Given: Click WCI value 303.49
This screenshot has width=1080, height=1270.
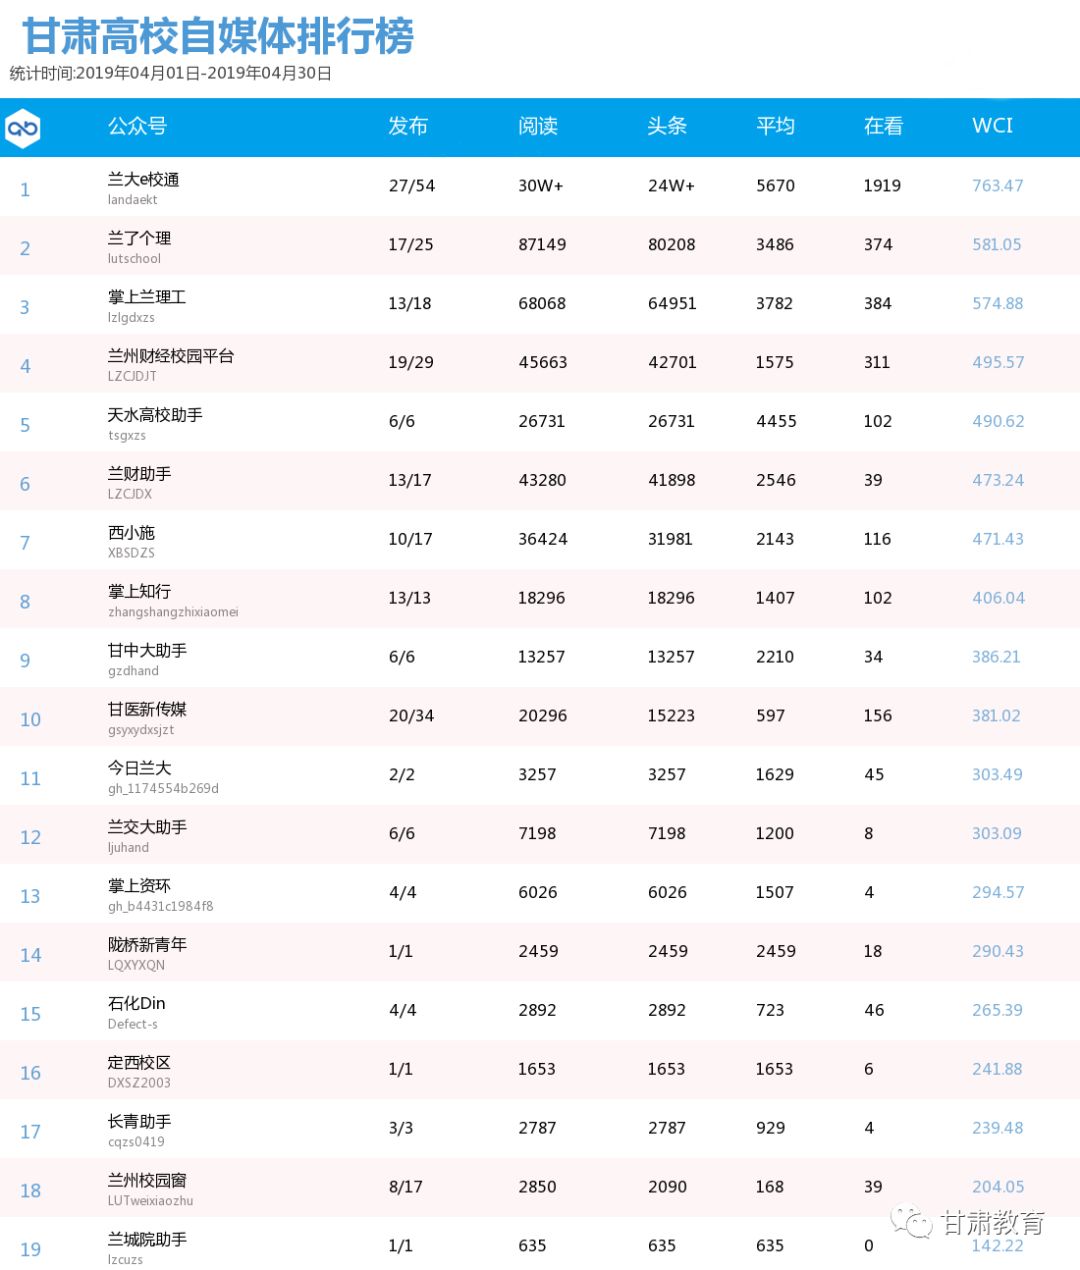Looking at the screenshot, I should click(x=997, y=775).
